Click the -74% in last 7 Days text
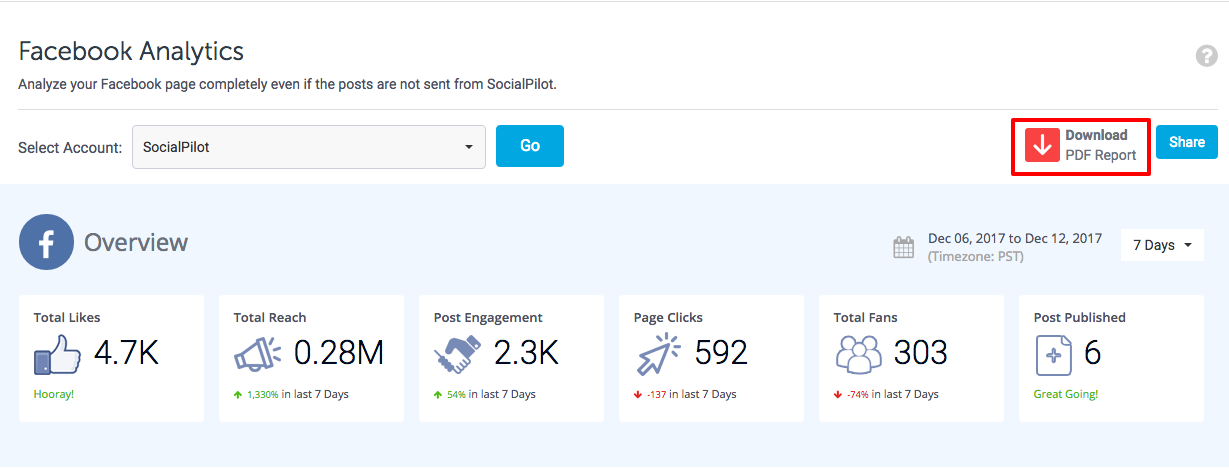The height and width of the screenshot is (468, 1229). pyautogui.click(x=893, y=394)
